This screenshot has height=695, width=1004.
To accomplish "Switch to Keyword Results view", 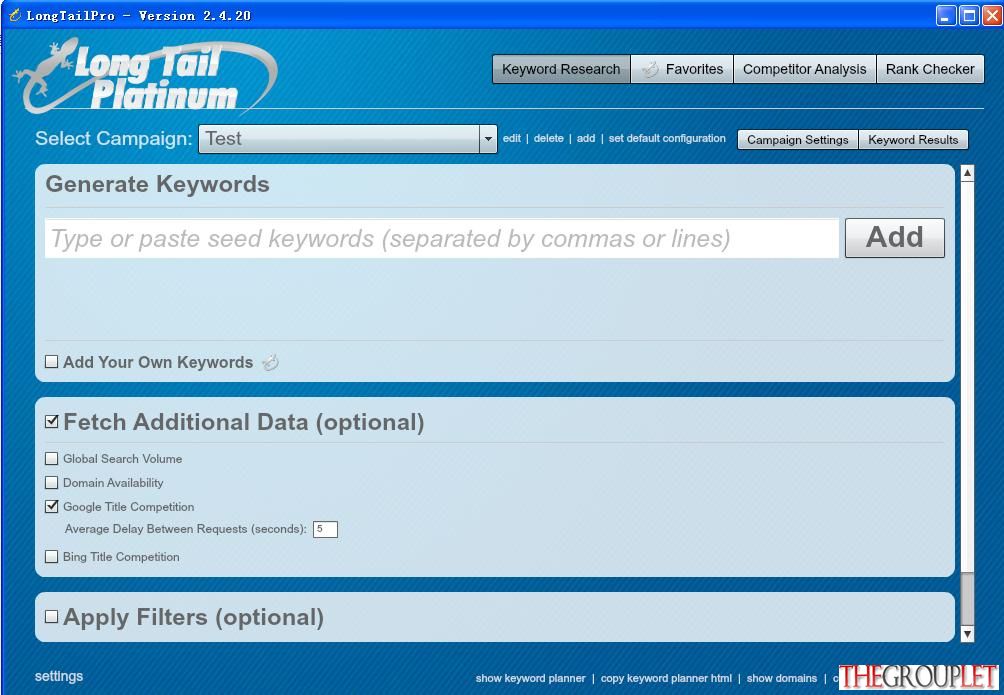I will pyautogui.click(x=913, y=140).
